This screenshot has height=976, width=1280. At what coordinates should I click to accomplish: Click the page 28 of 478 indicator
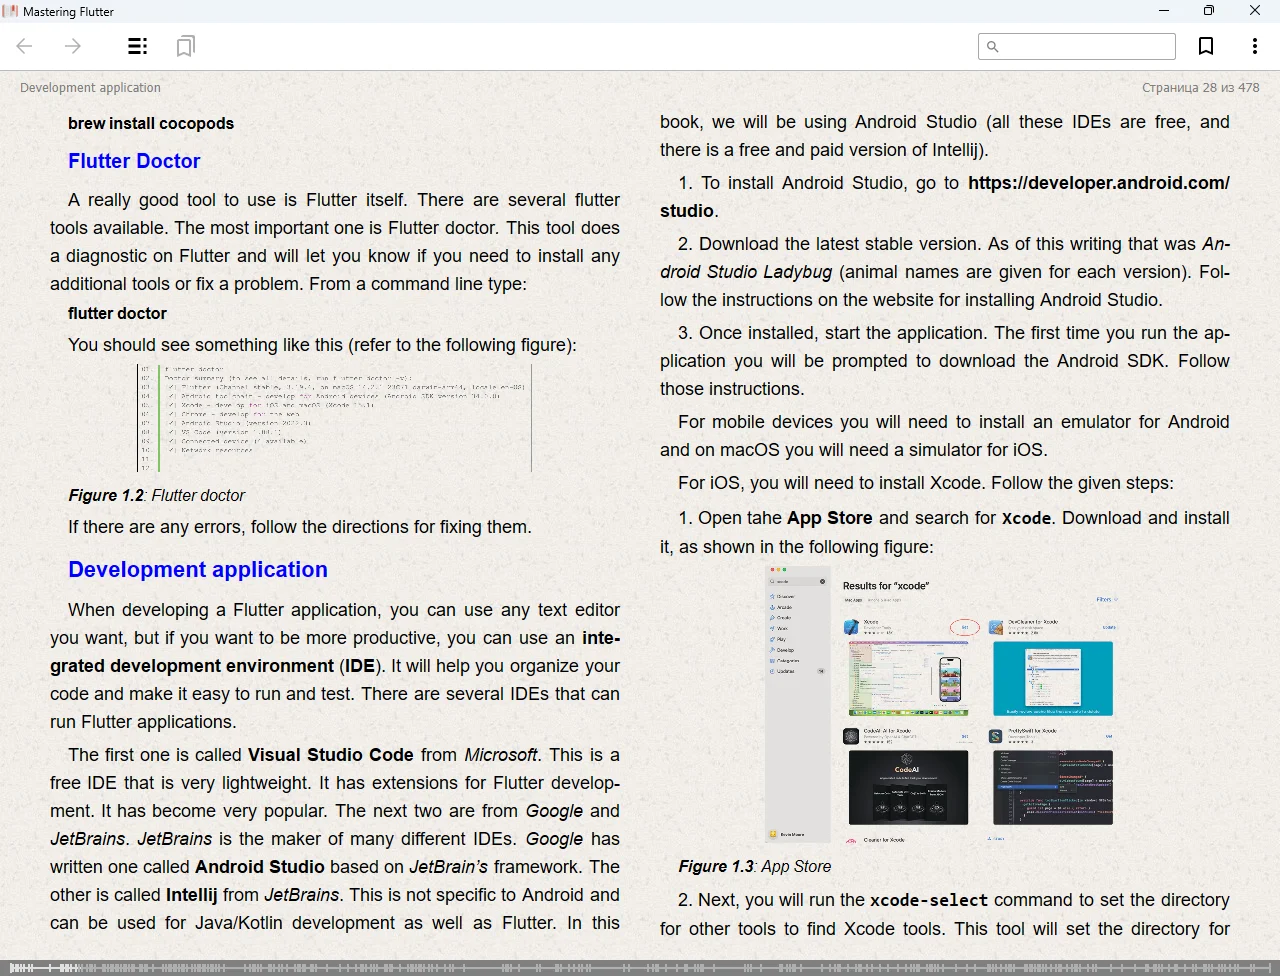coord(1200,87)
